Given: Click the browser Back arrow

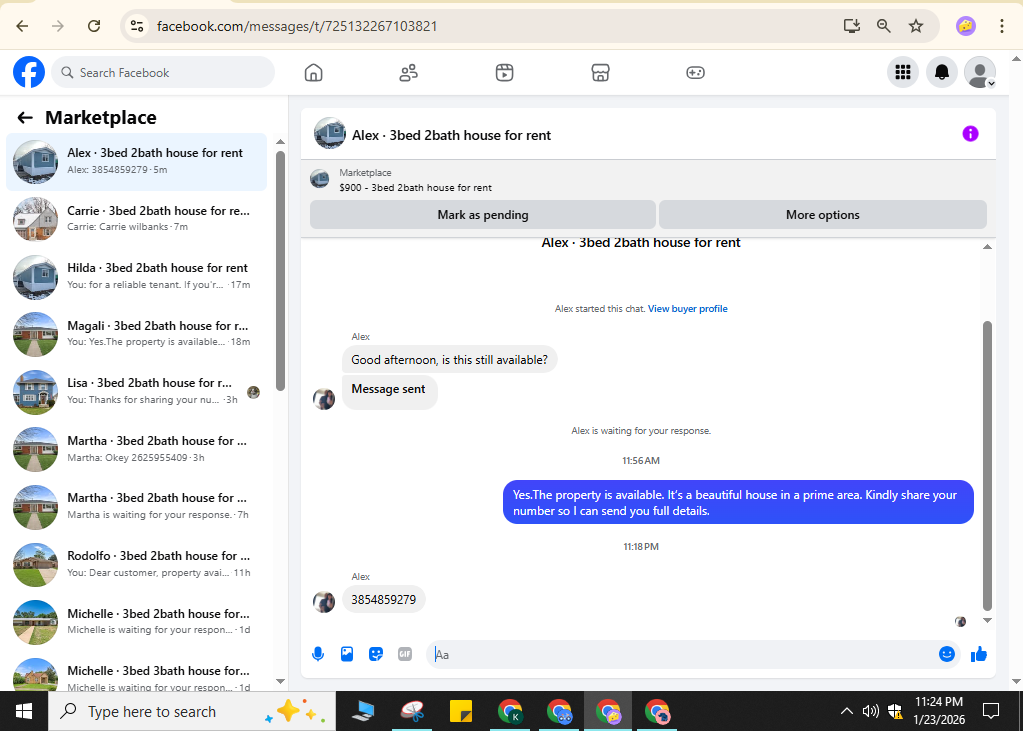Looking at the screenshot, I should 22,26.
